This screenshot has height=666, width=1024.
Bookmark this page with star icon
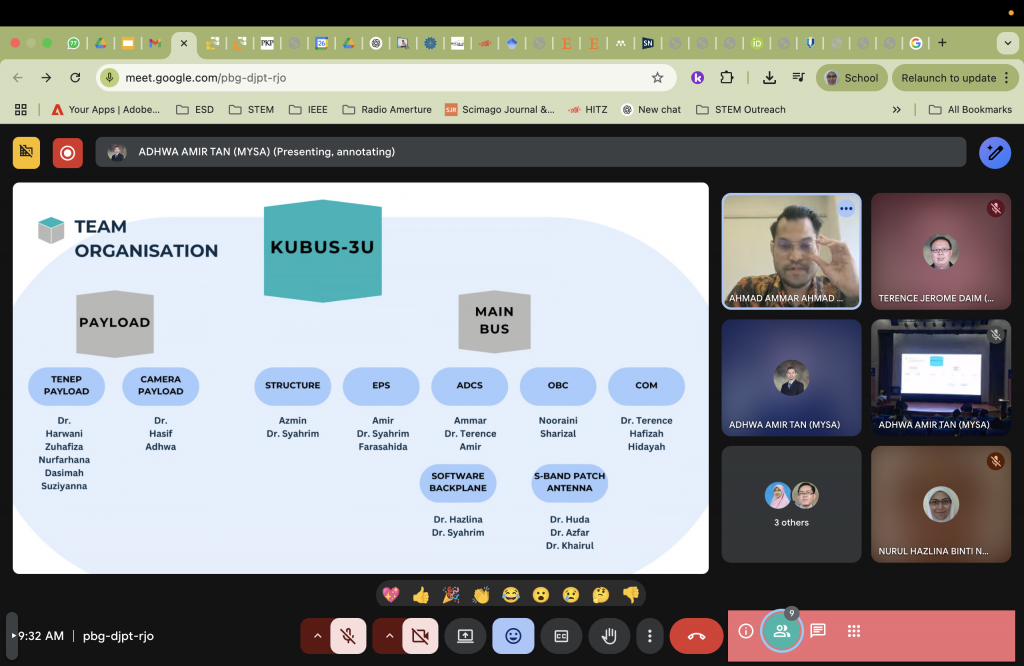[657, 78]
